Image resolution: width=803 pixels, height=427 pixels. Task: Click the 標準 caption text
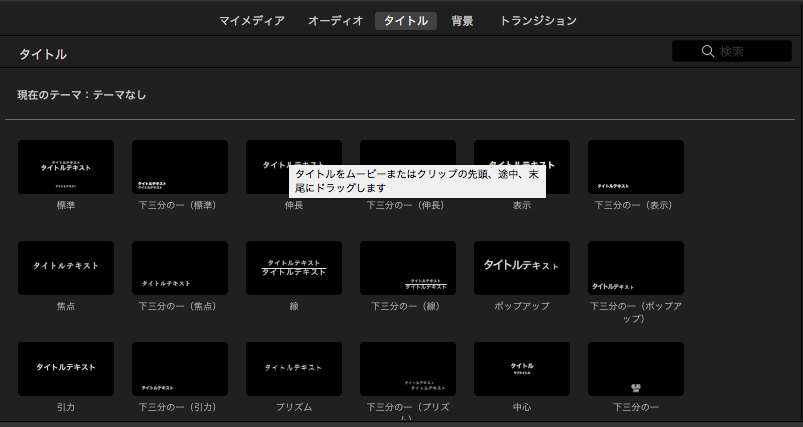click(x=66, y=205)
